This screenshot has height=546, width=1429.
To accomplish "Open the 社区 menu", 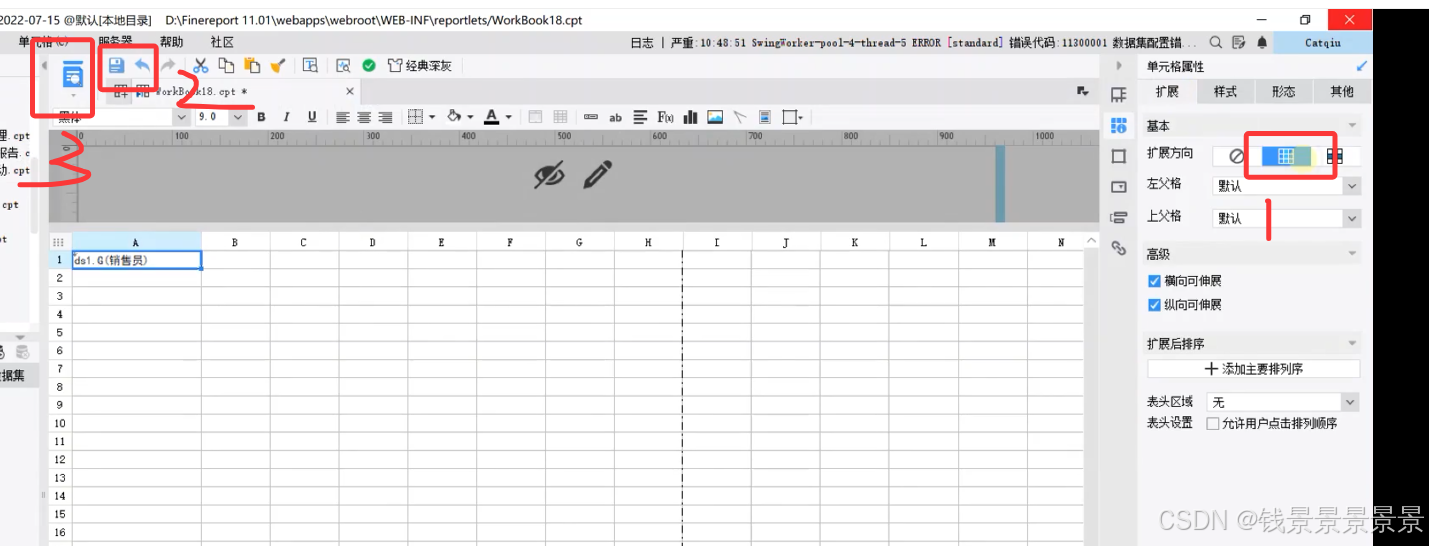I will [x=222, y=42].
